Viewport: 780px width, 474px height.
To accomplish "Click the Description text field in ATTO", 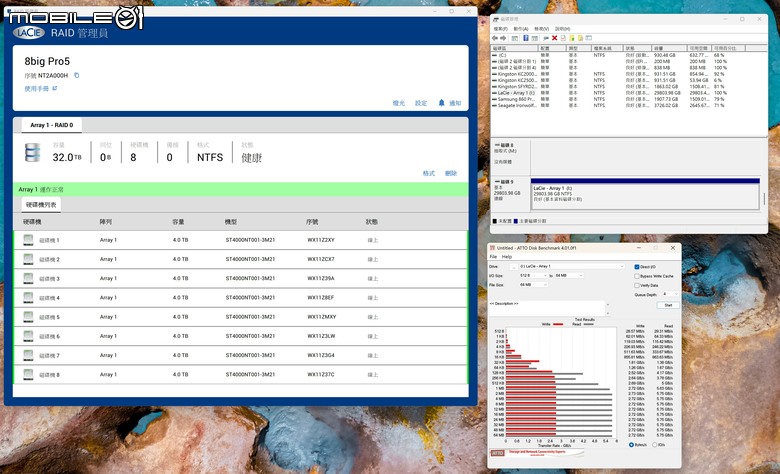I will 547,307.
